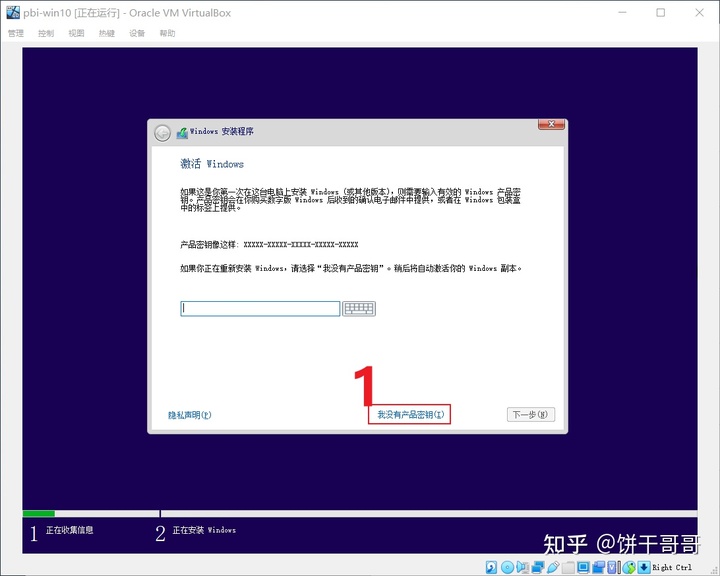Open the 帮助 menu

[167, 33]
